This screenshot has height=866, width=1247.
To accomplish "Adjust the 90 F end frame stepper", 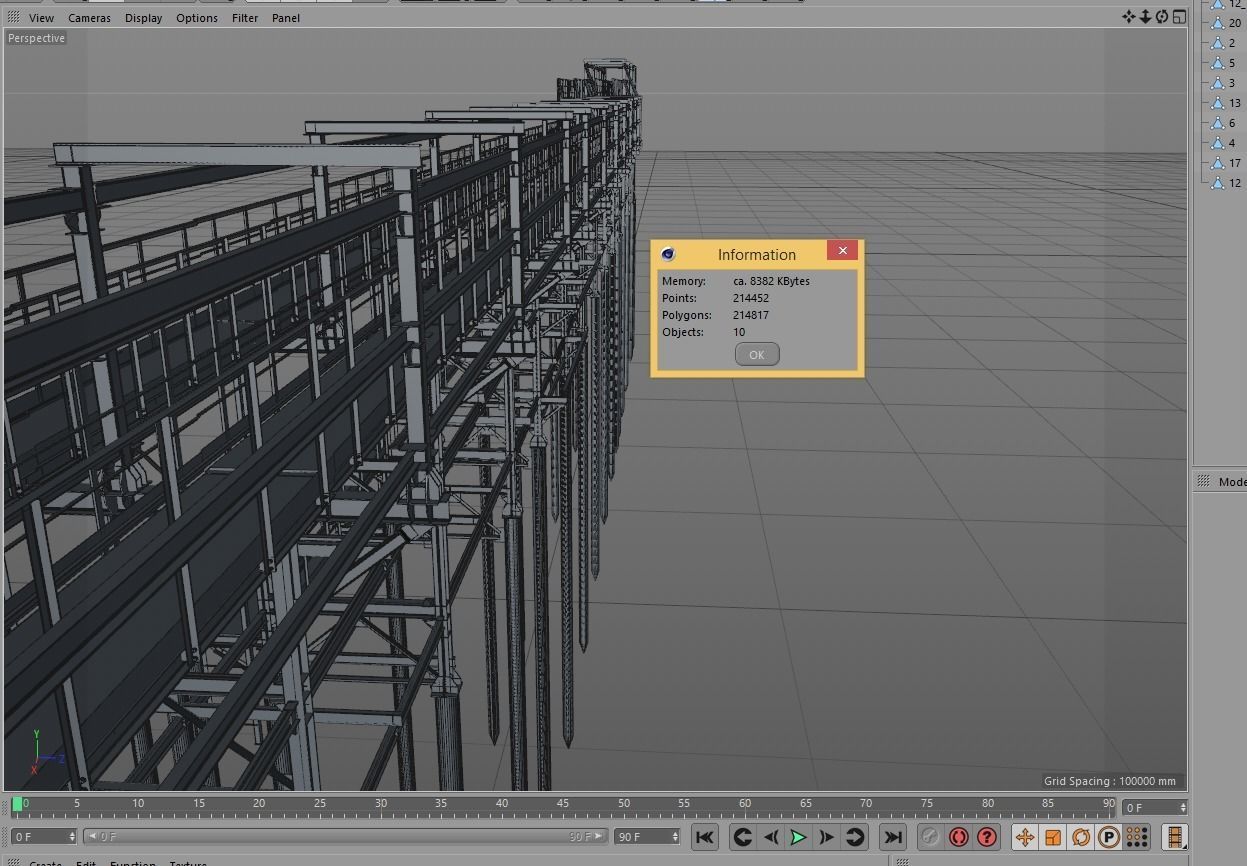I will point(675,836).
